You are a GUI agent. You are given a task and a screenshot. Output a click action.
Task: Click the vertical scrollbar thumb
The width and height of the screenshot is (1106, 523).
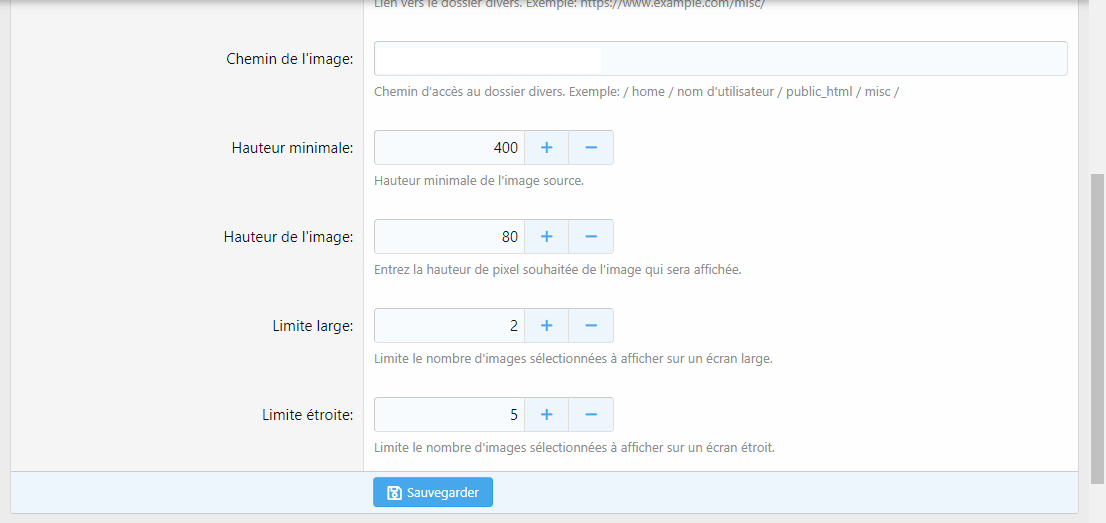tap(1097, 328)
